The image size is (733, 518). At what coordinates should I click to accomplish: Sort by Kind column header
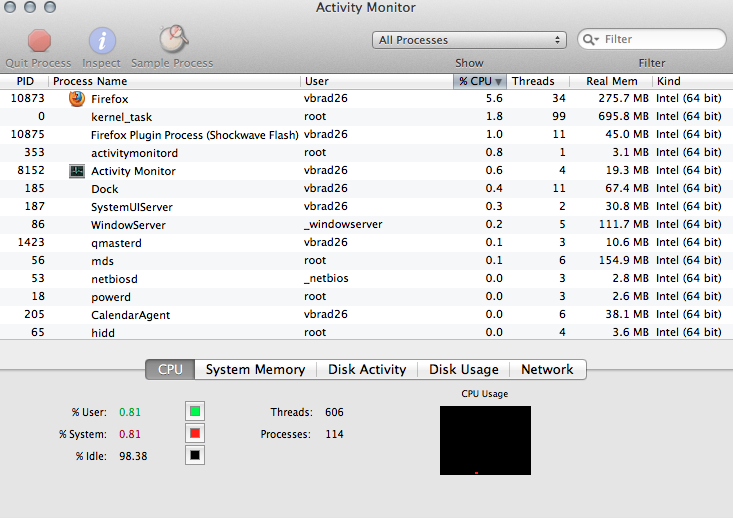[692, 81]
